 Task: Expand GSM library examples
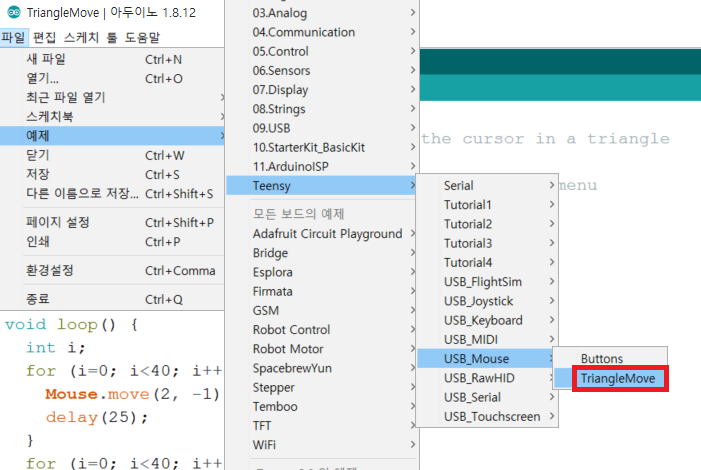point(323,311)
